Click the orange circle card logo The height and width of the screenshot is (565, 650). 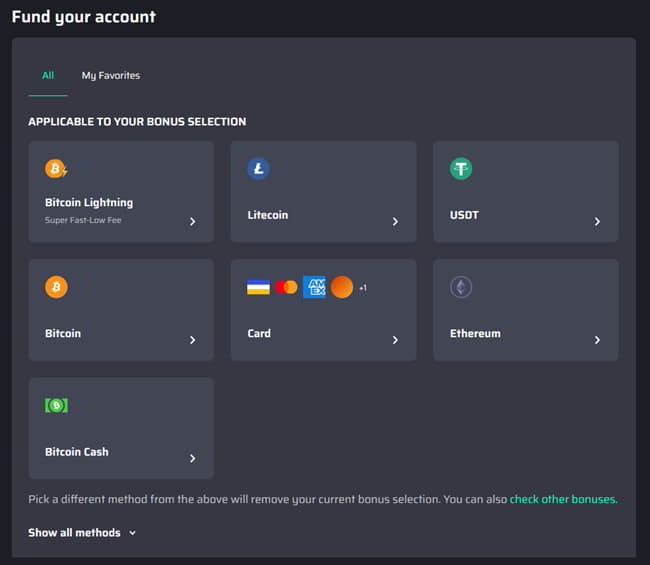(342, 287)
